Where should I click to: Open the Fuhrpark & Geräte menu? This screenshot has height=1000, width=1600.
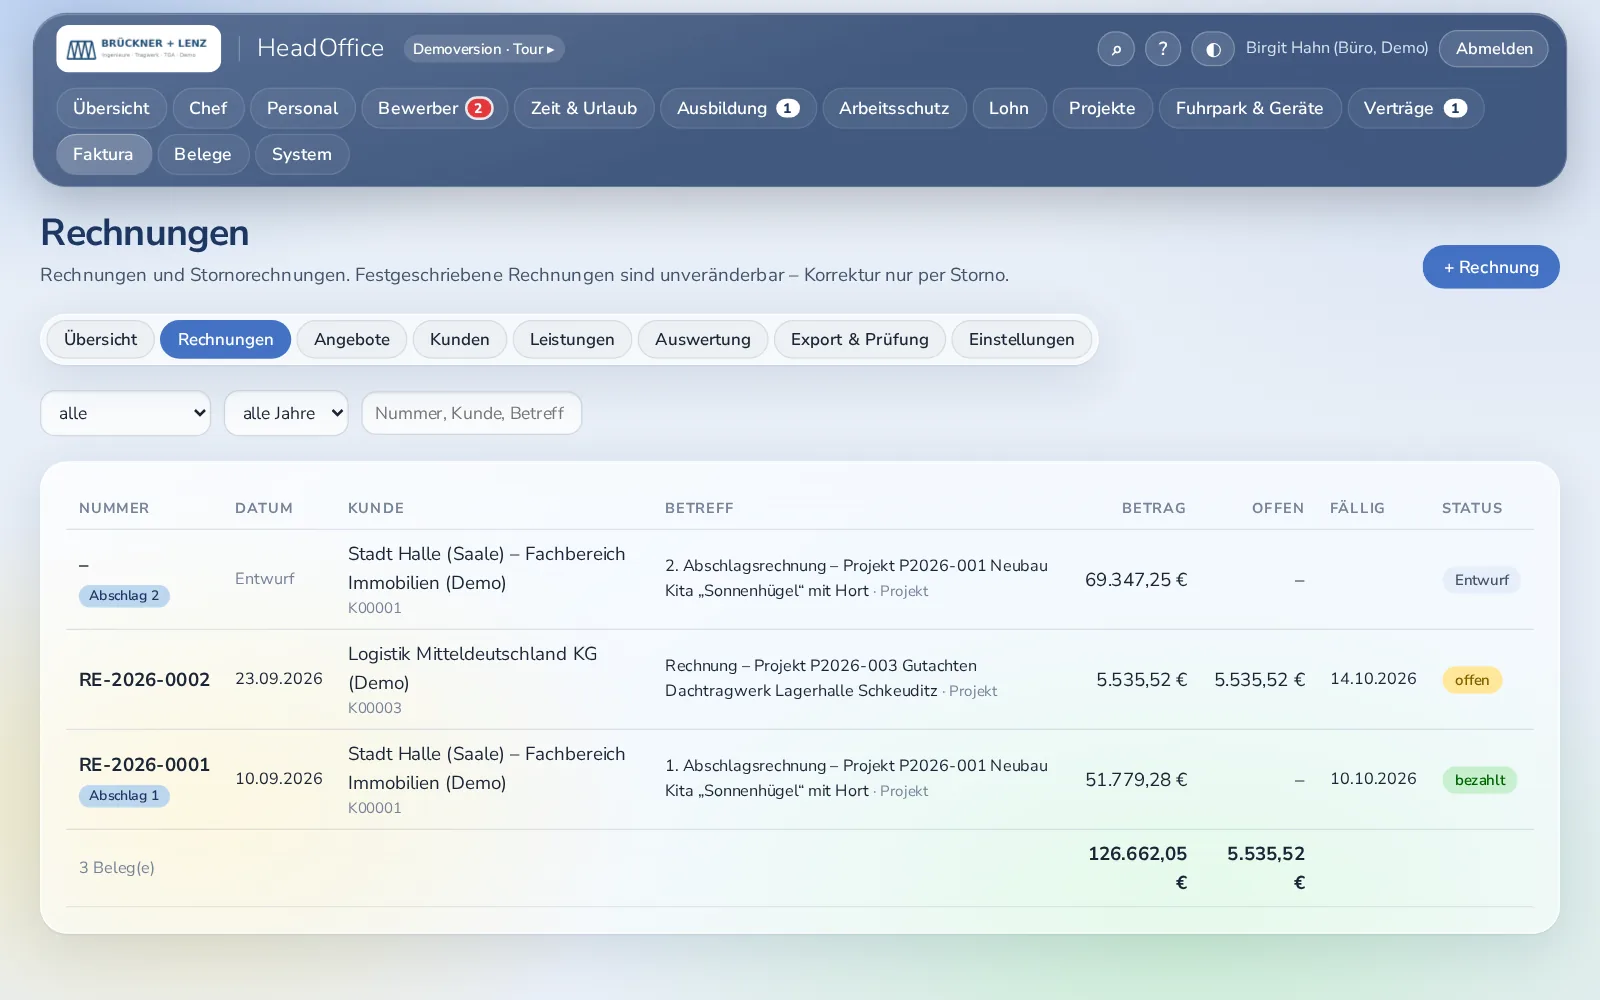coord(1250,108)
